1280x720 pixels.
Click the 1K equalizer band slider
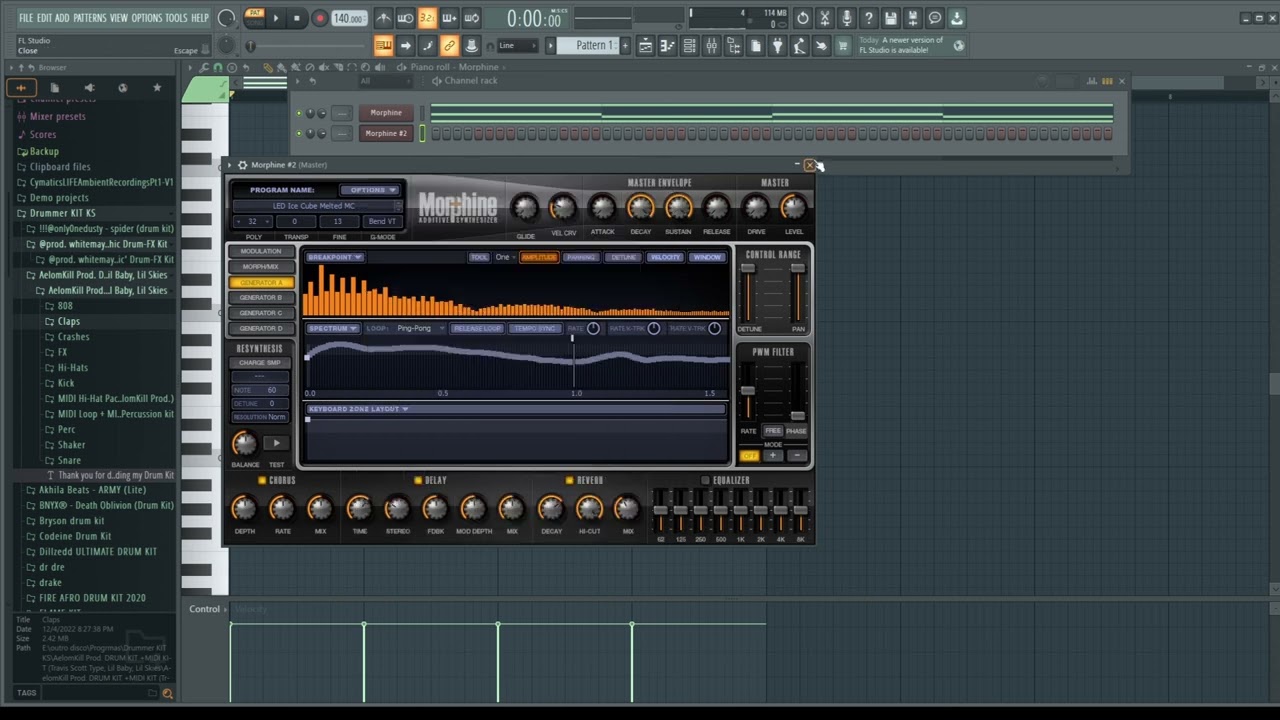click(x=741, y=510)
